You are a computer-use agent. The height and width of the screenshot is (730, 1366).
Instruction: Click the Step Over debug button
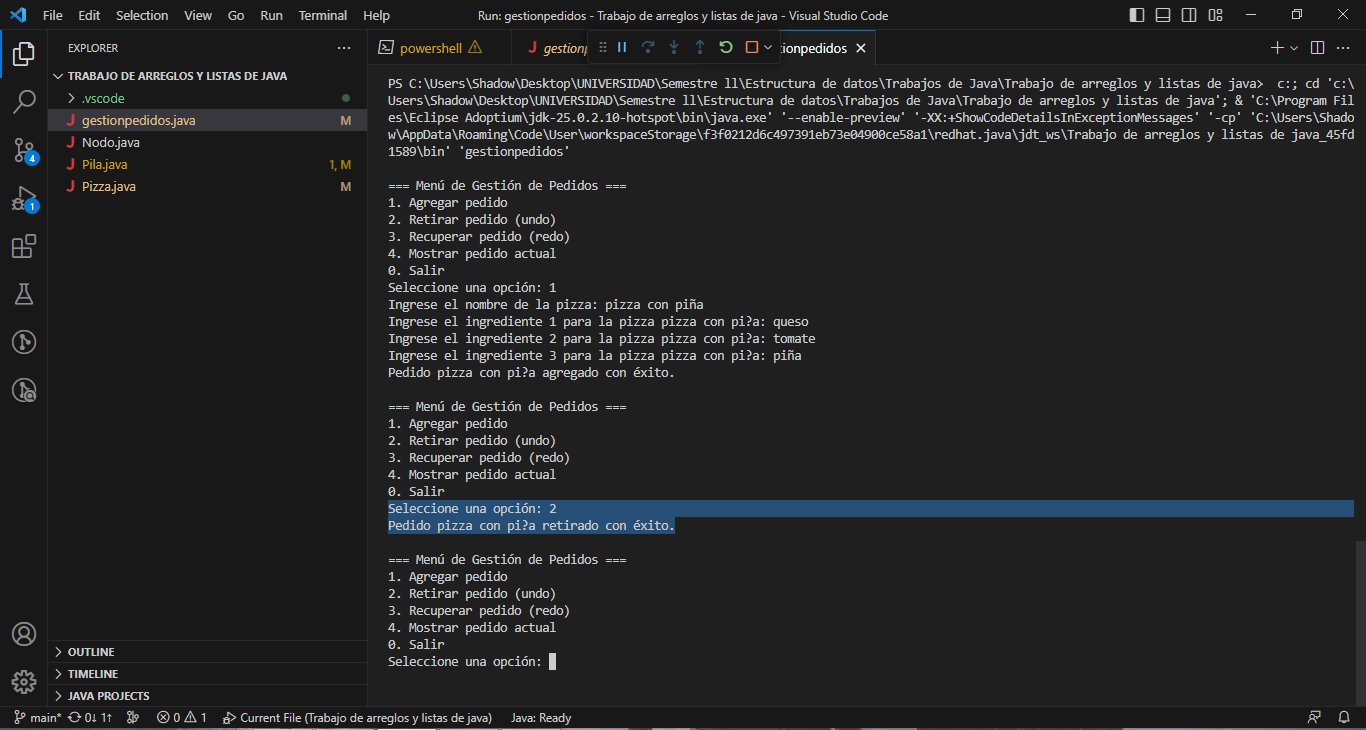click(648, 47)
